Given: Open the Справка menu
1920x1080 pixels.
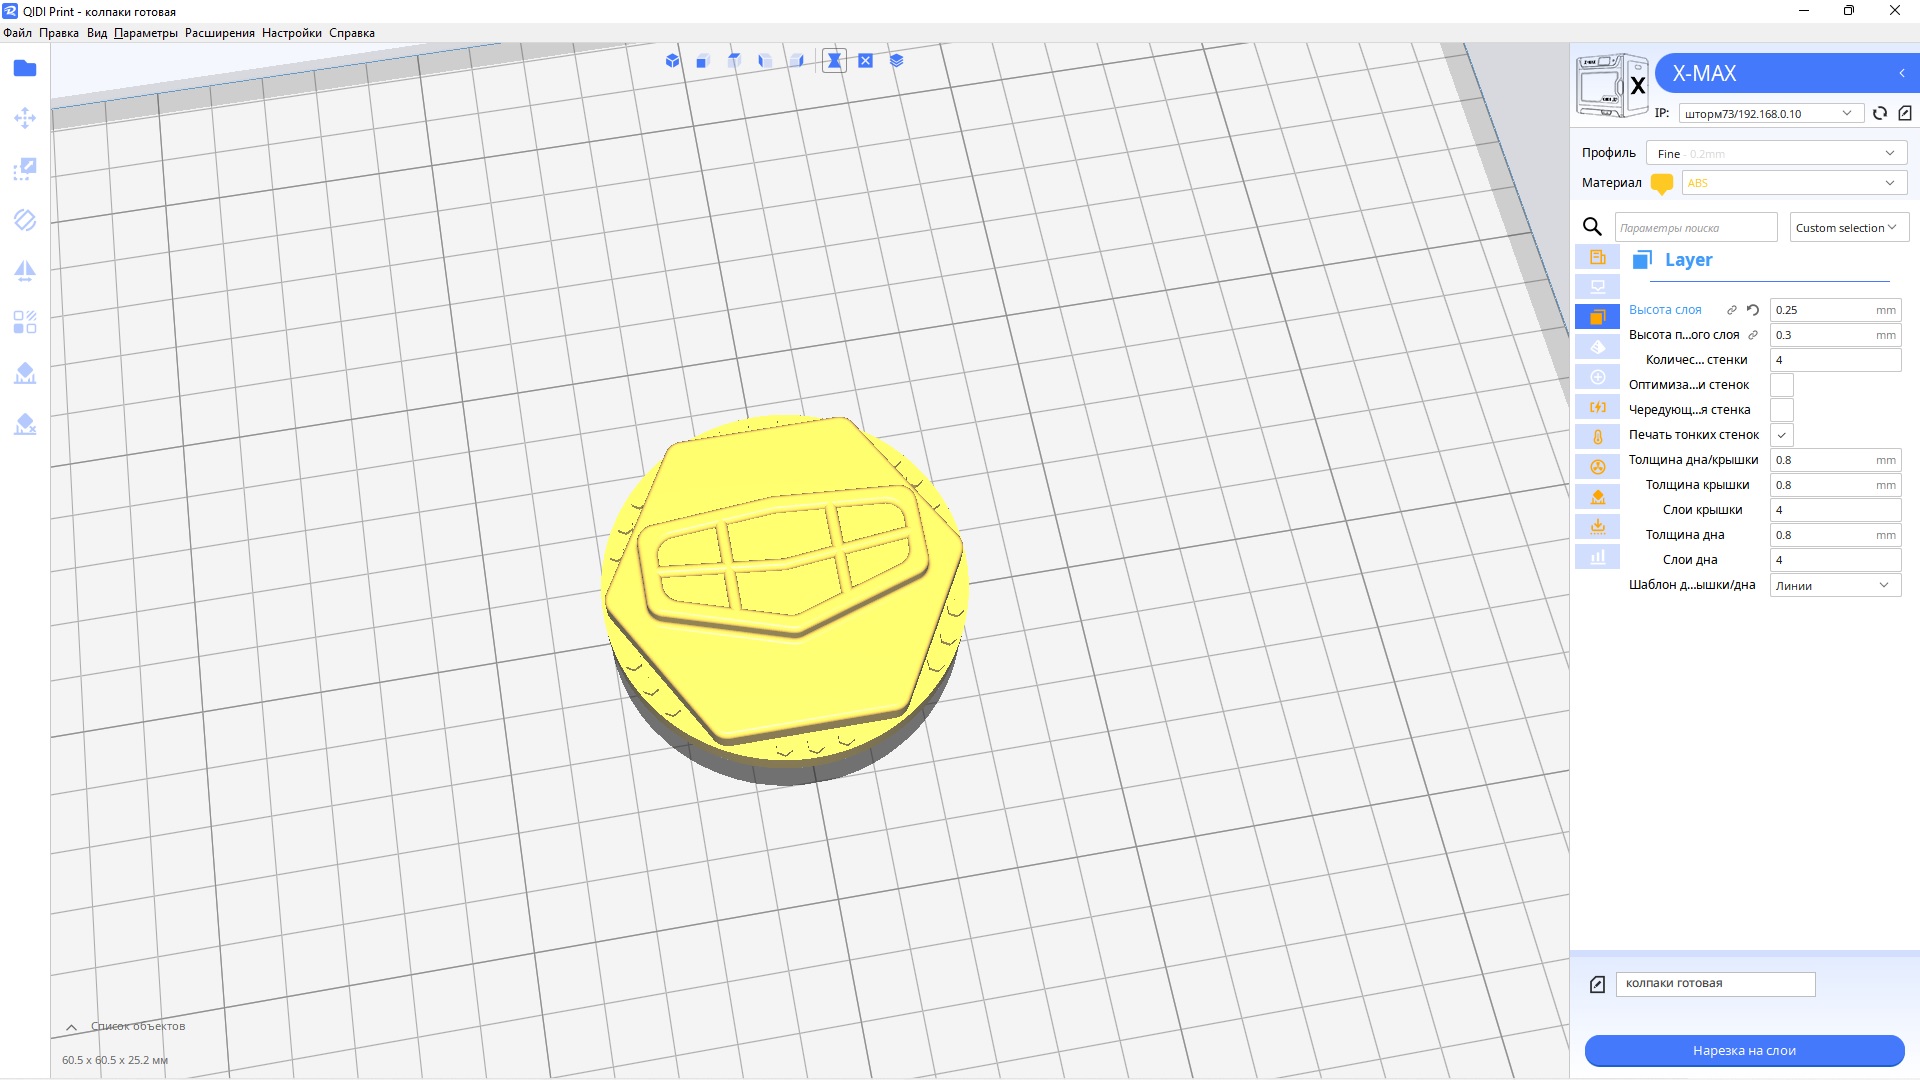Looking at the screenshot, I should (352, 33).
